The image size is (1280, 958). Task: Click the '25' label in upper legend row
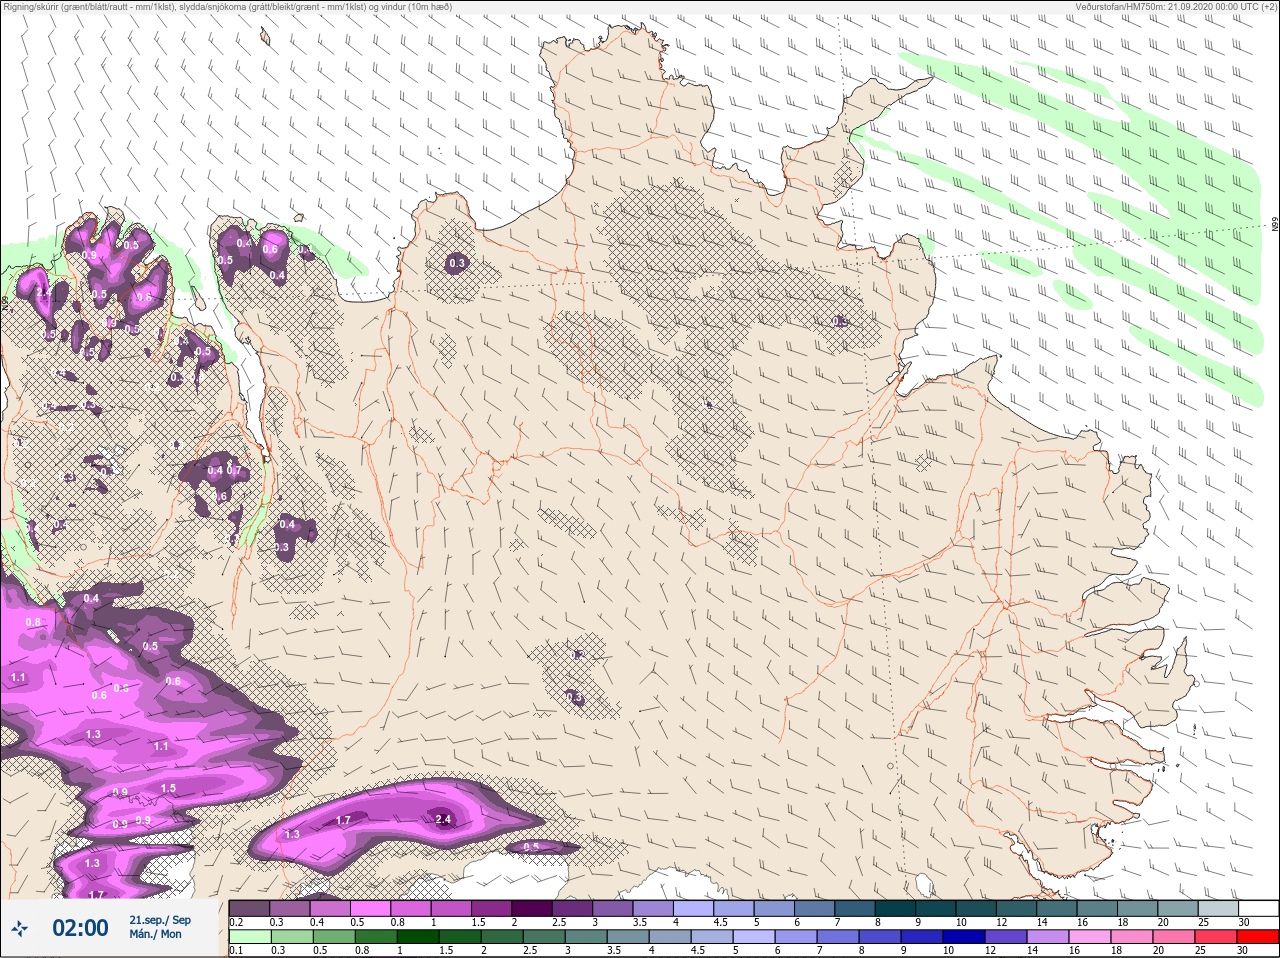tap(1204, 922)
